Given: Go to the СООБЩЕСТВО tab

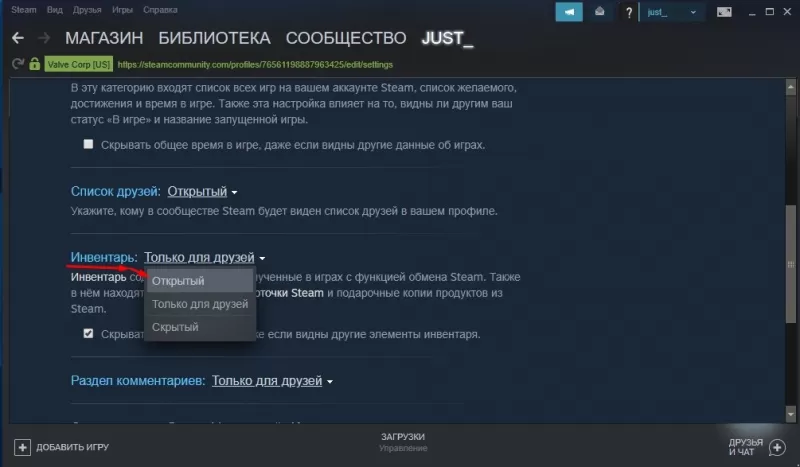Looking at the screenshot, I should pyautogui.click(x=346, y=38).
